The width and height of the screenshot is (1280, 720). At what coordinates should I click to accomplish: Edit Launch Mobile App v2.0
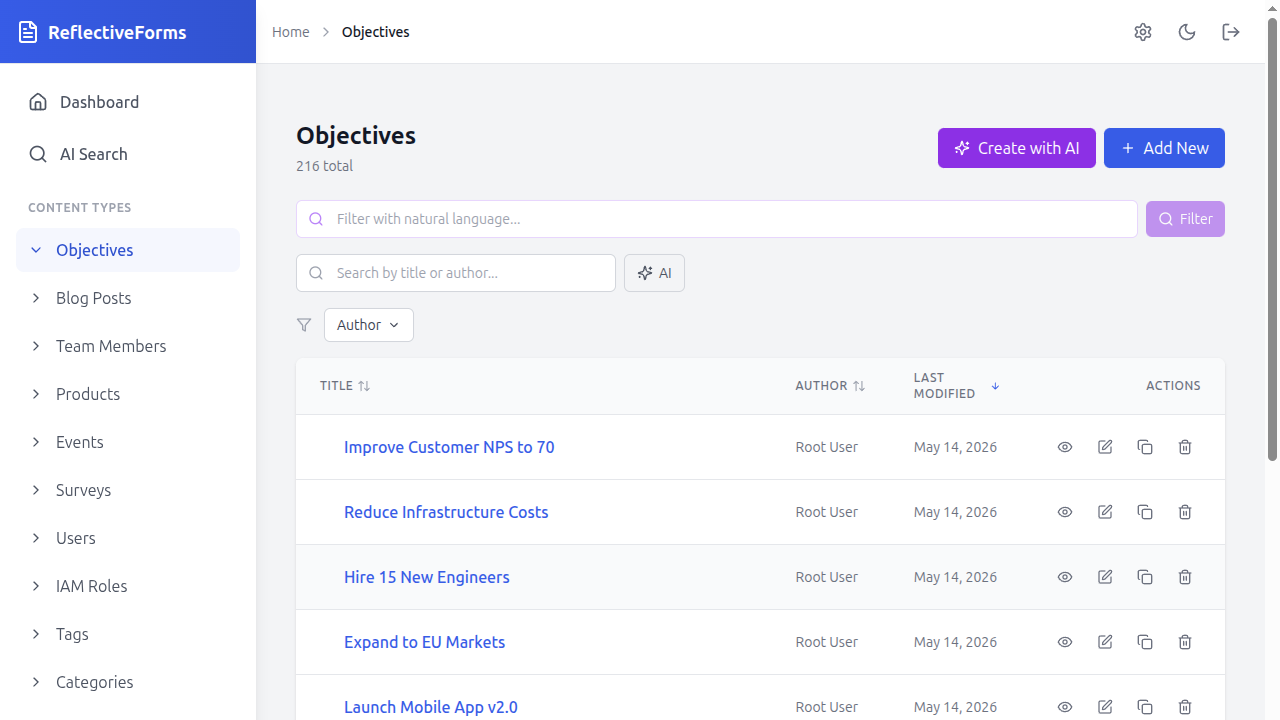click(x=1105, y=707)
